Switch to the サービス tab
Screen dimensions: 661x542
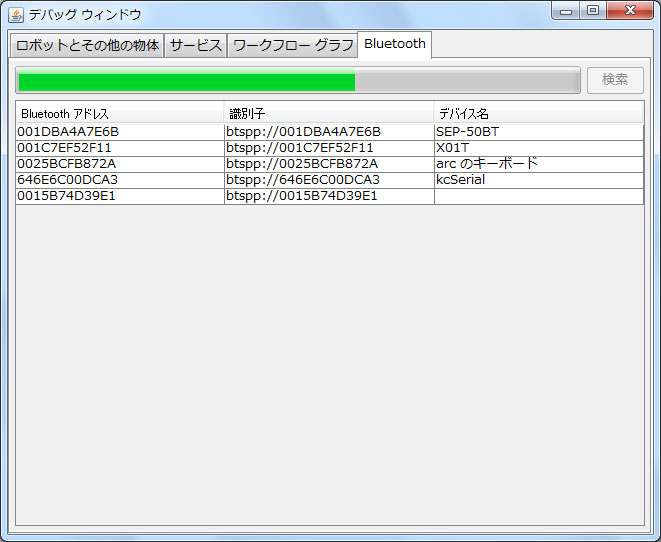[196, 46]
